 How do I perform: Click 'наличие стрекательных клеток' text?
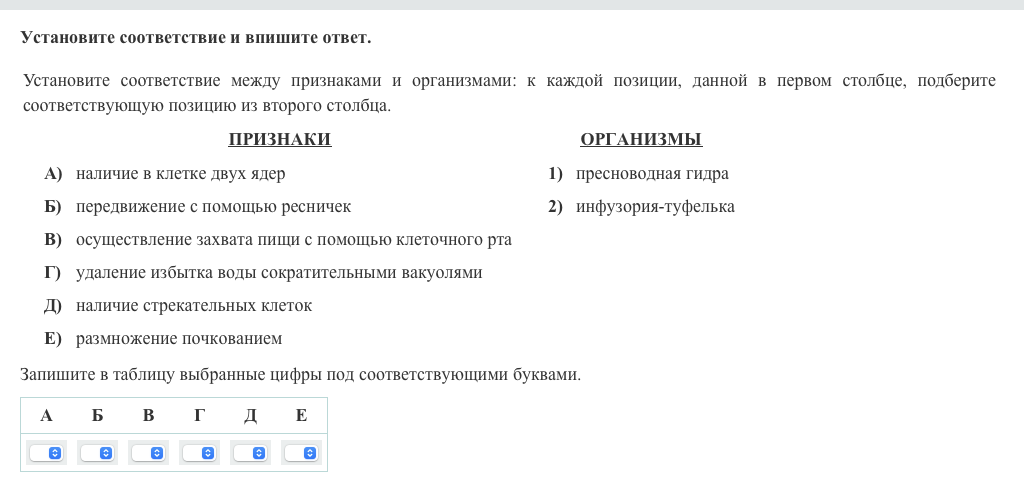[x=194, y=306]
